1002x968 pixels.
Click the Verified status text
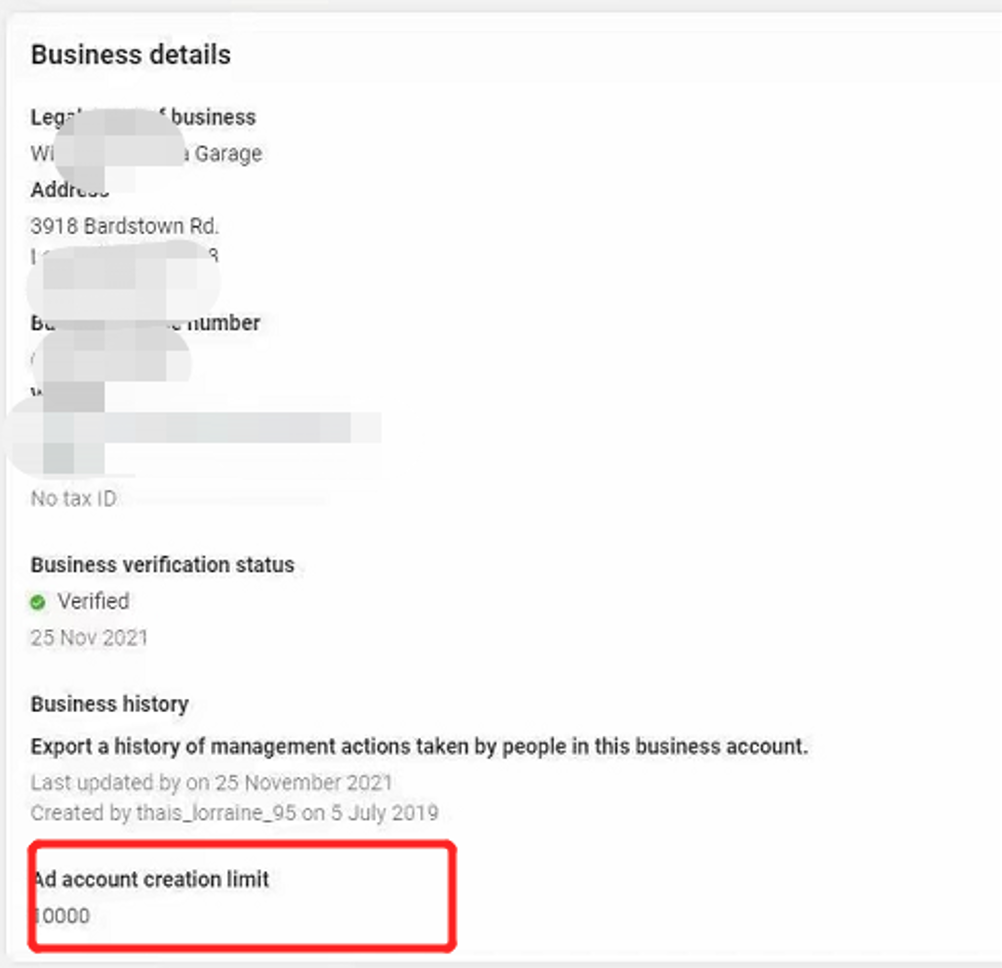pyautogui.click(x=93, y=602)
